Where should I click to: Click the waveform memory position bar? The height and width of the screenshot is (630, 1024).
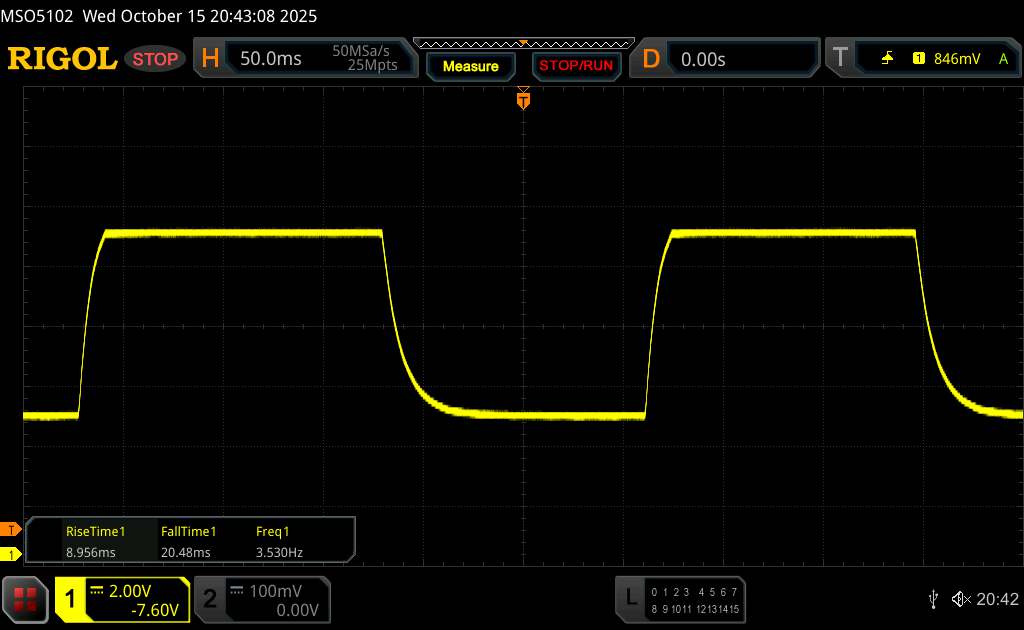coord(522,43)
